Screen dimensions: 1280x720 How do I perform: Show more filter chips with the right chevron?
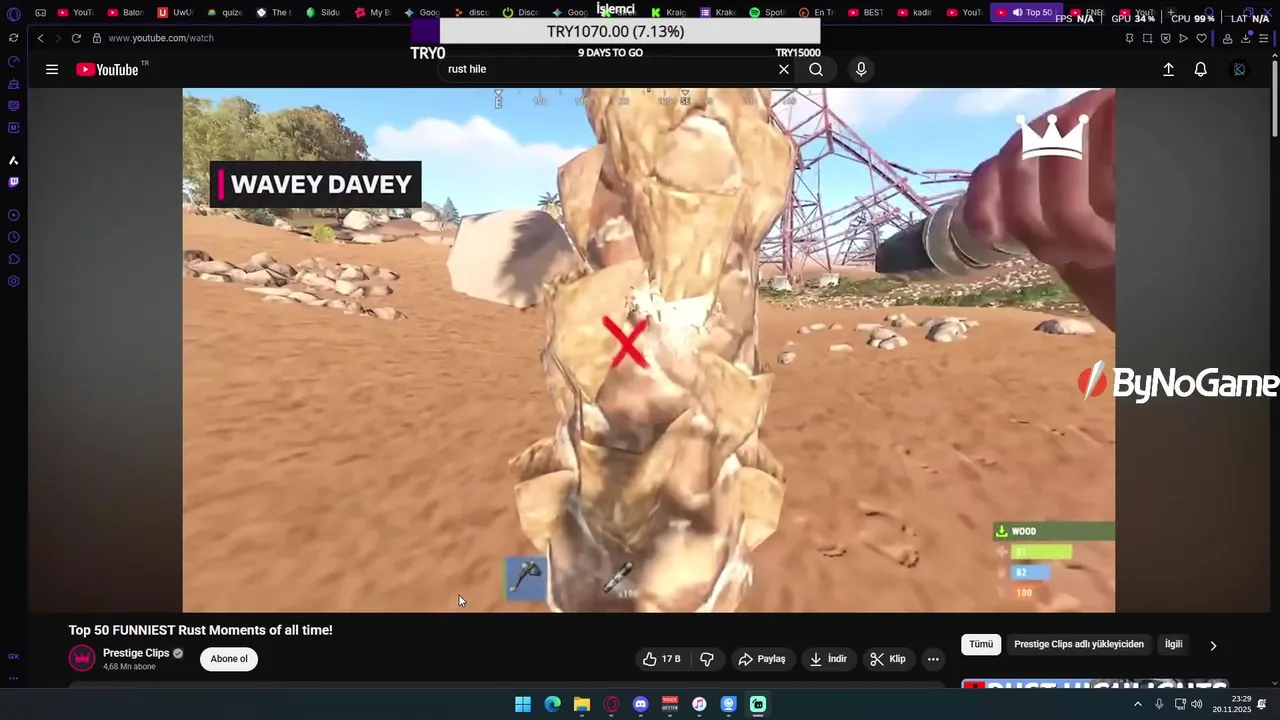click(x=1213, y=646)
